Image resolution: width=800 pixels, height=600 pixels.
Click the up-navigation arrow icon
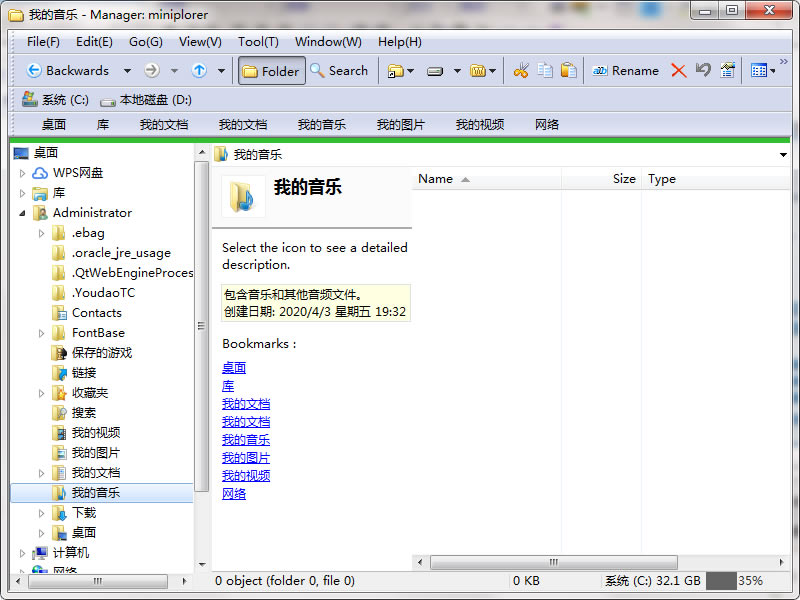pyautogui.click(x=199, y=71)
